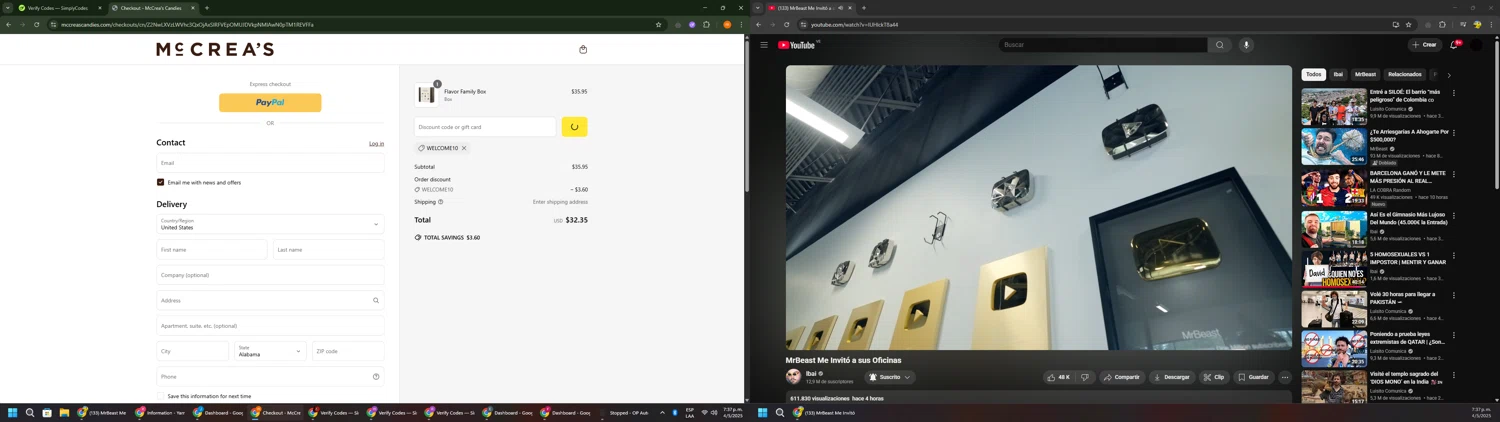Open the State dropdown showing Alabama
Image resolution: width=1500 pixels, height=422 pixels.
(x=270, y=351)
